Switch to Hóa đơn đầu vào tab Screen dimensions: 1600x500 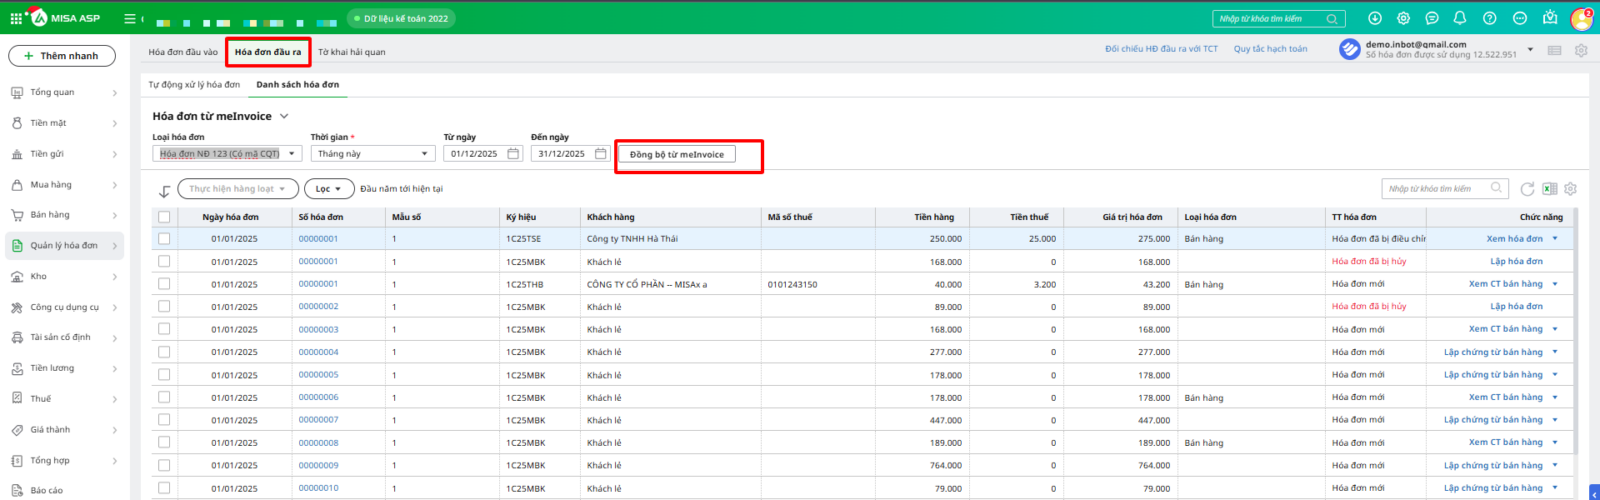click(183, 52)
